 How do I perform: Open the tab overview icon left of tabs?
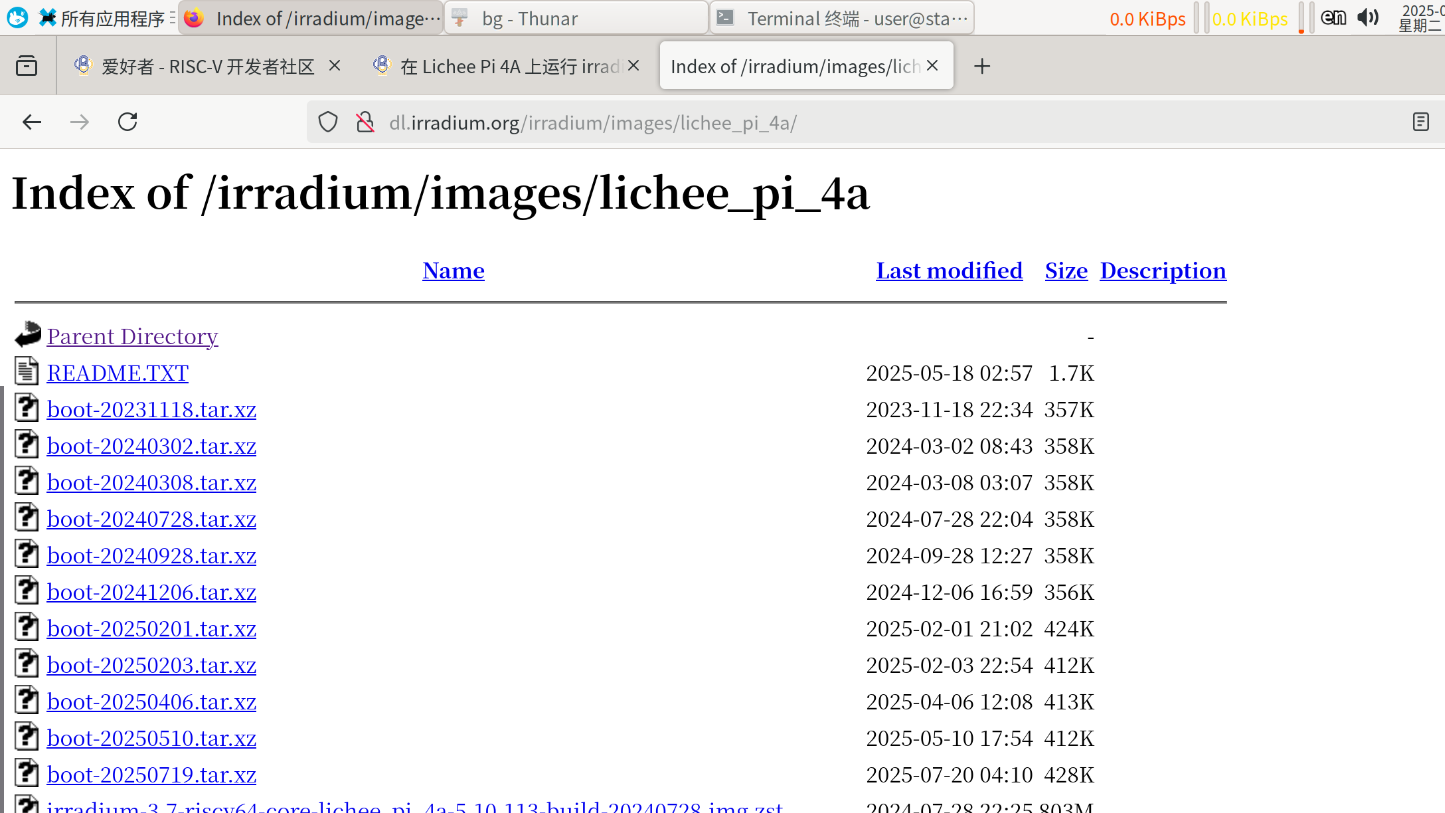coord(27,66)
